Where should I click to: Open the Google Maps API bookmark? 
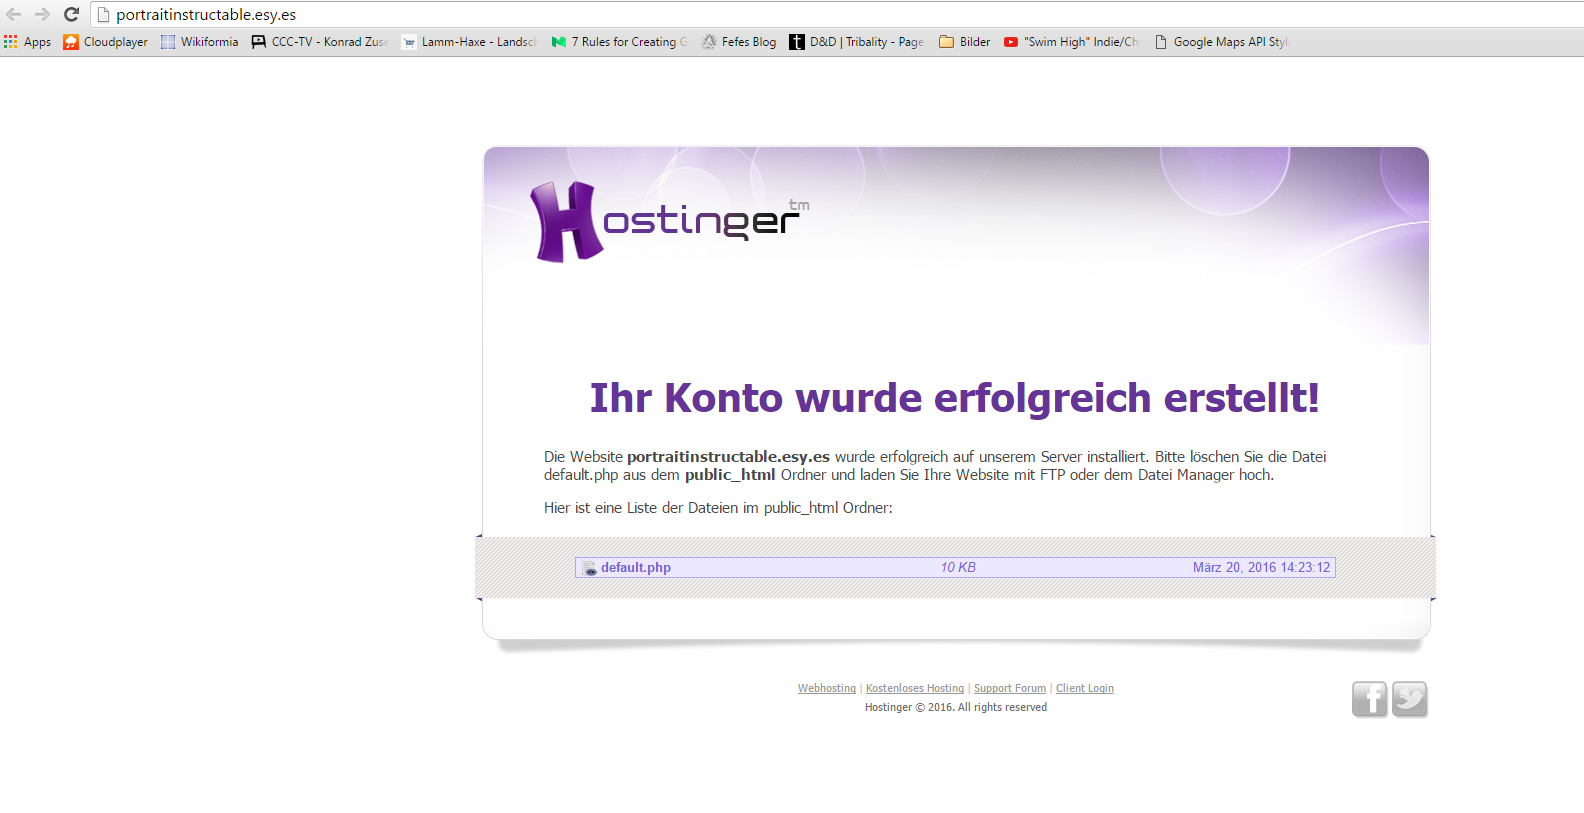[1222, 42]
